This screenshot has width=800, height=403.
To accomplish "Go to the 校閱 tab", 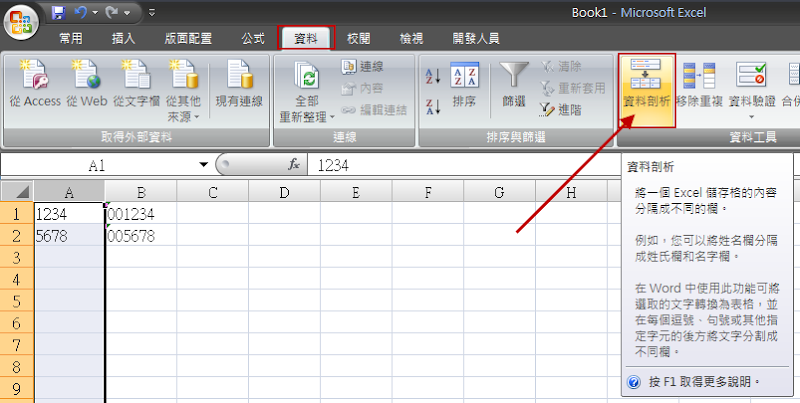I will [359, 38].
